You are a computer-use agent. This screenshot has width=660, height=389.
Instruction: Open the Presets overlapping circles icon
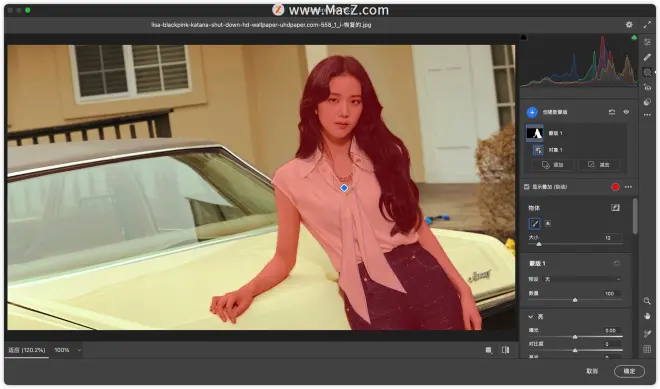point(647,102)
